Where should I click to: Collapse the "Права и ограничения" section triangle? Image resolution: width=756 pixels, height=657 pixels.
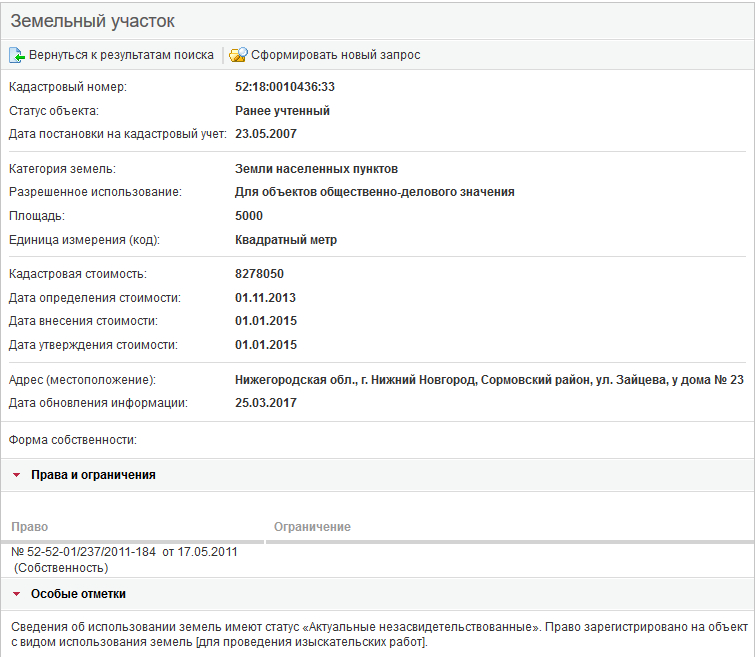coord(17,475)
